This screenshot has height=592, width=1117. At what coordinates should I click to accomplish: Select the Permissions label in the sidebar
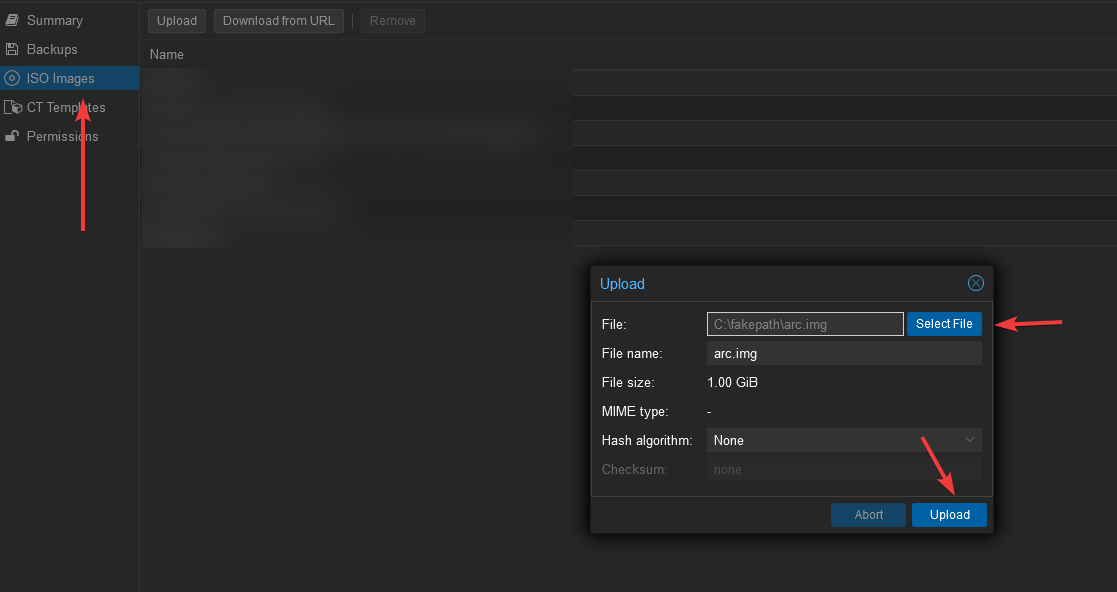point(62,136)
